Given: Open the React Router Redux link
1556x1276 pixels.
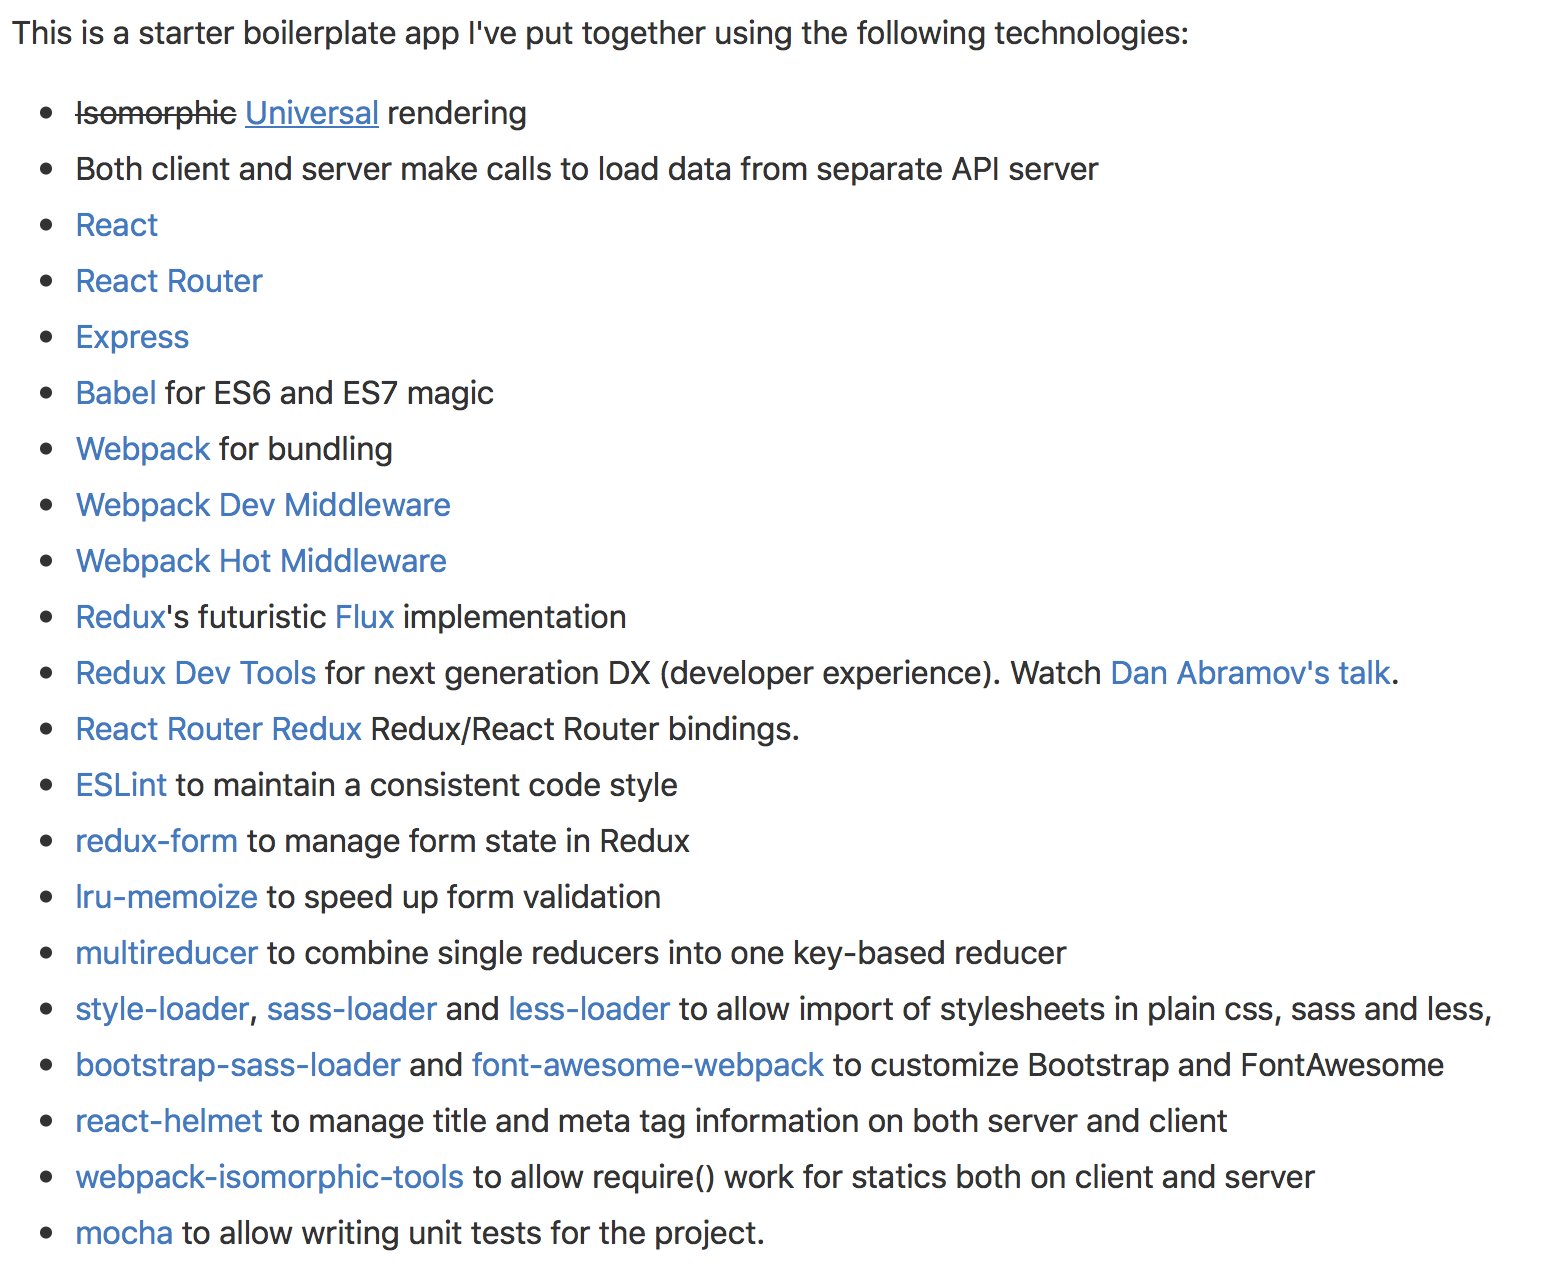Looking at the screenshot, I should tap(219, 729).
